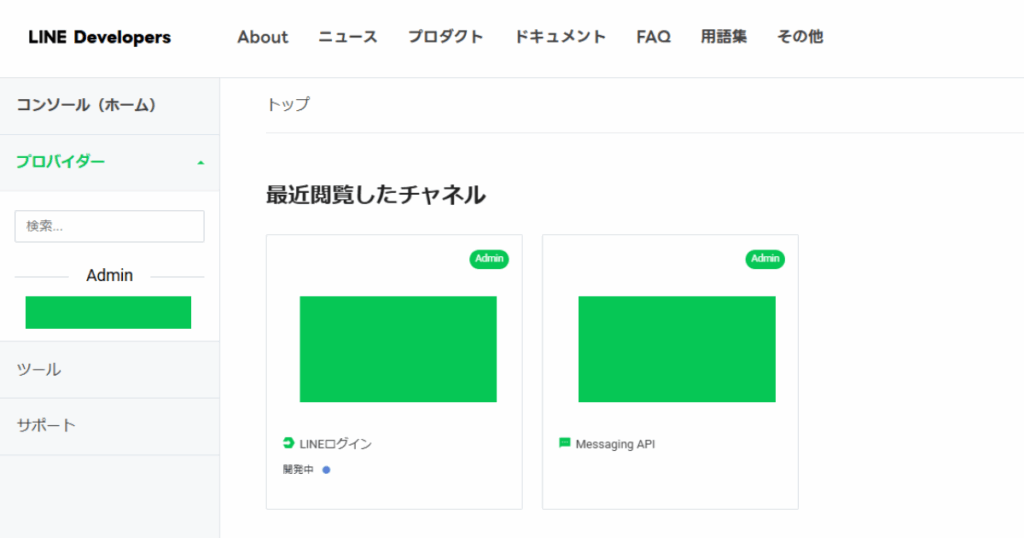Select the プロバイダー sidebar section

110,163
